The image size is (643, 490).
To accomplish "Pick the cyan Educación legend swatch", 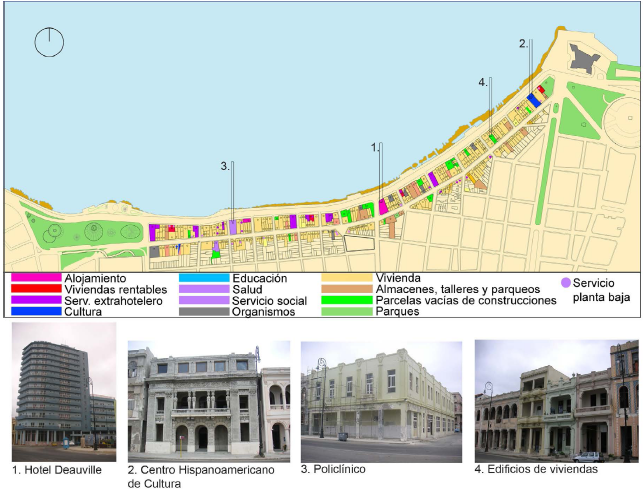I will (204, 279).
